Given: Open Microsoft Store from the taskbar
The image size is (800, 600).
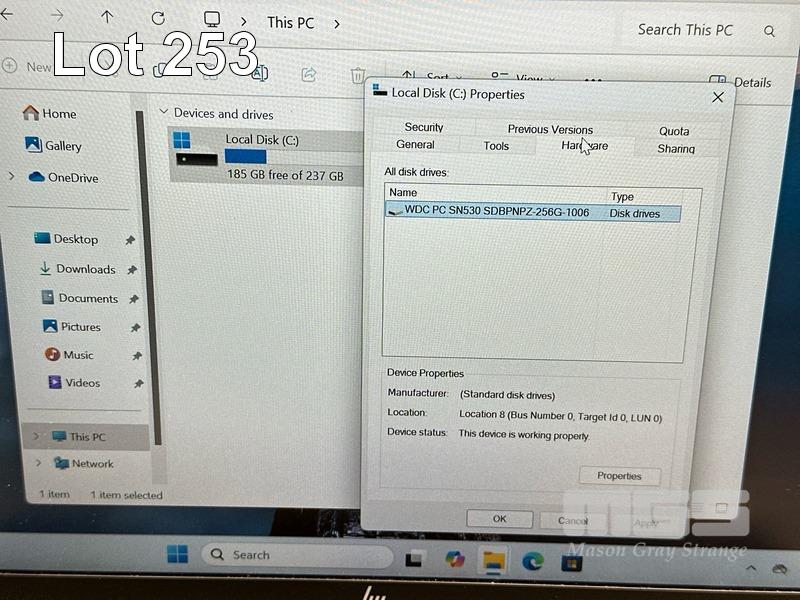Looking at the screenshot, I should [x=571, y=562].
